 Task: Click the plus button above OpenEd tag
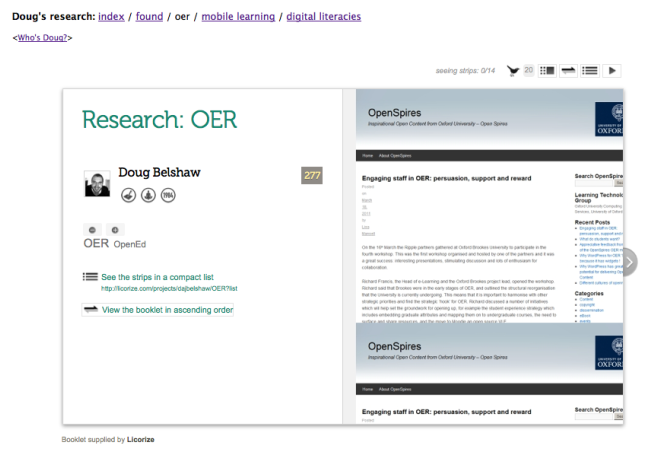tap(115, 230)
